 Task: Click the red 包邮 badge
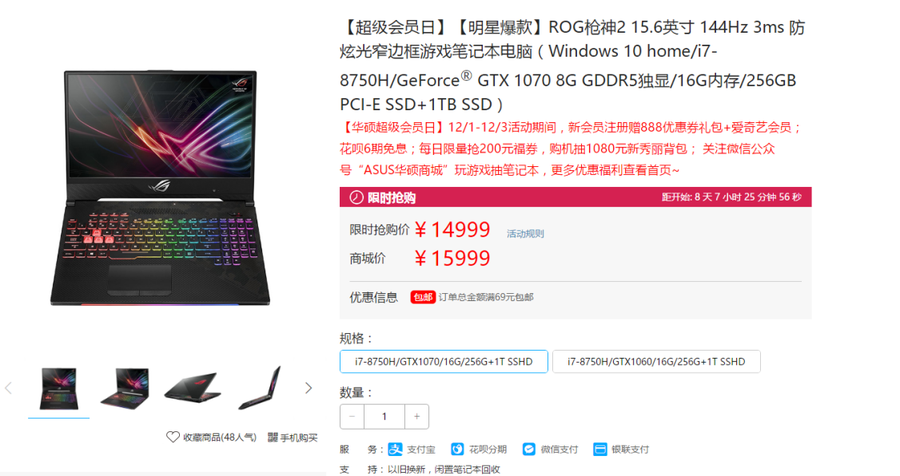(422, 297)
